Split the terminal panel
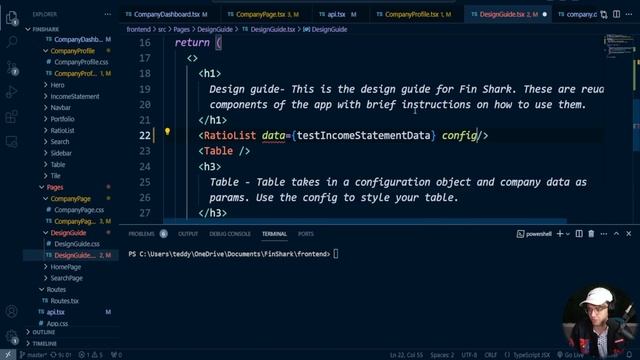640x360 pixels. point(579,233)
